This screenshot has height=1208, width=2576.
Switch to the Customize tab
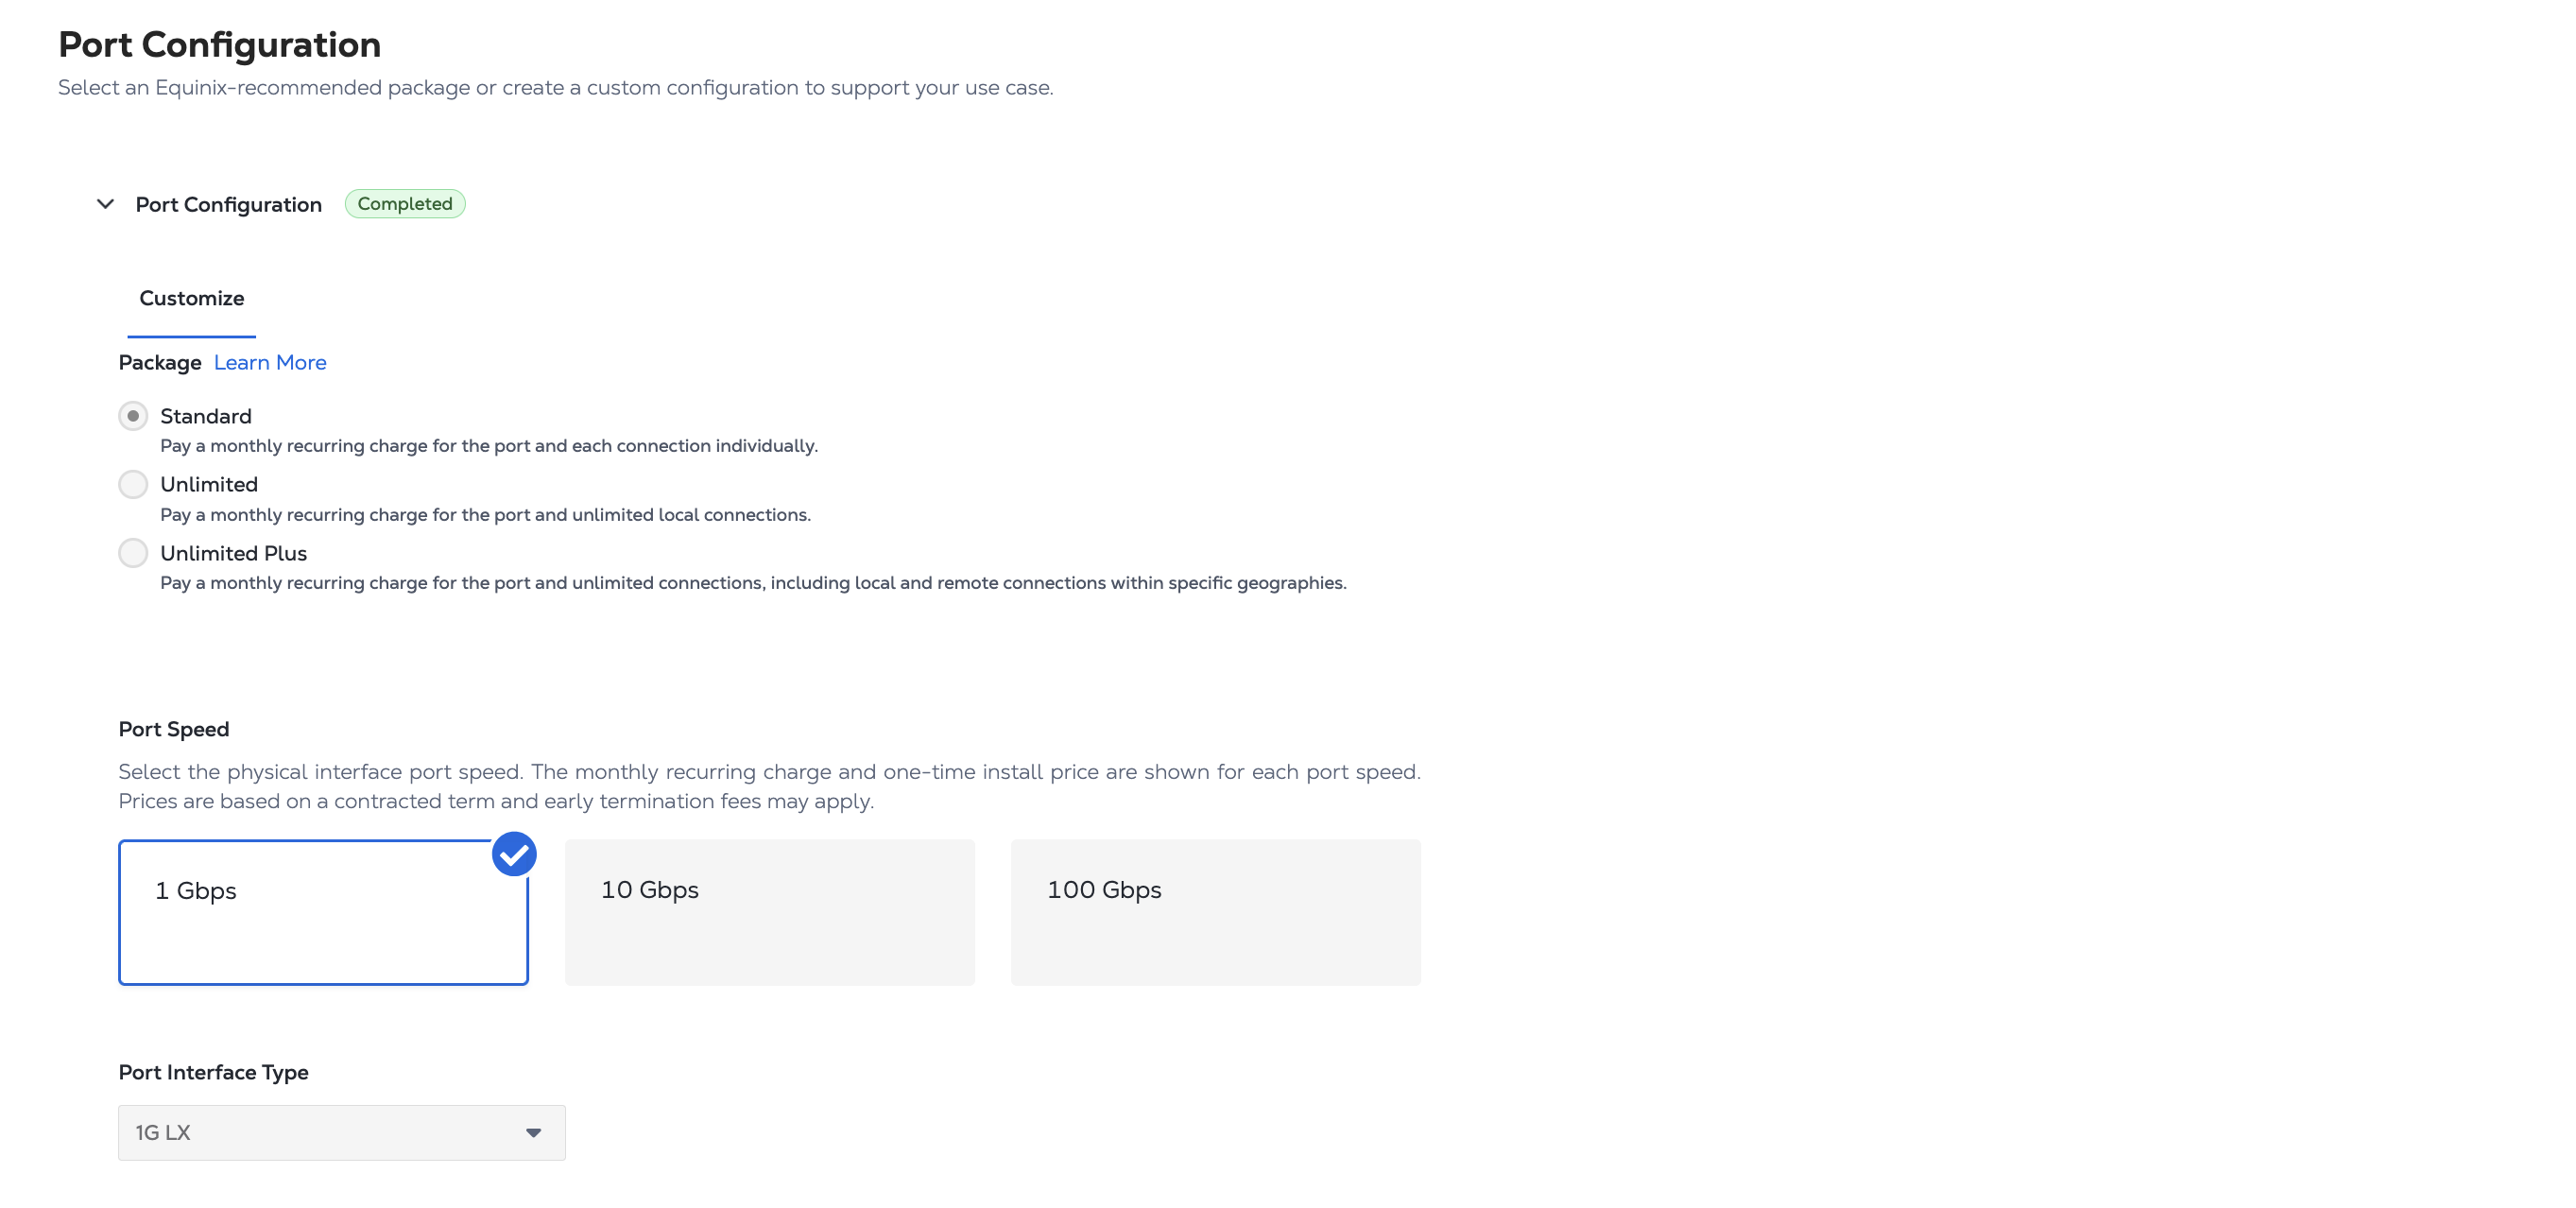pos(191,298)
